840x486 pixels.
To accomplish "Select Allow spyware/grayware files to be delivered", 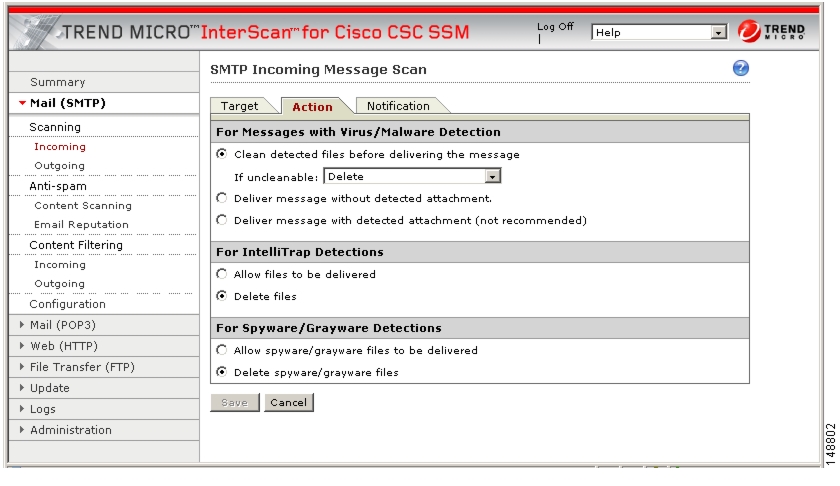I will (x=221, y=350).
